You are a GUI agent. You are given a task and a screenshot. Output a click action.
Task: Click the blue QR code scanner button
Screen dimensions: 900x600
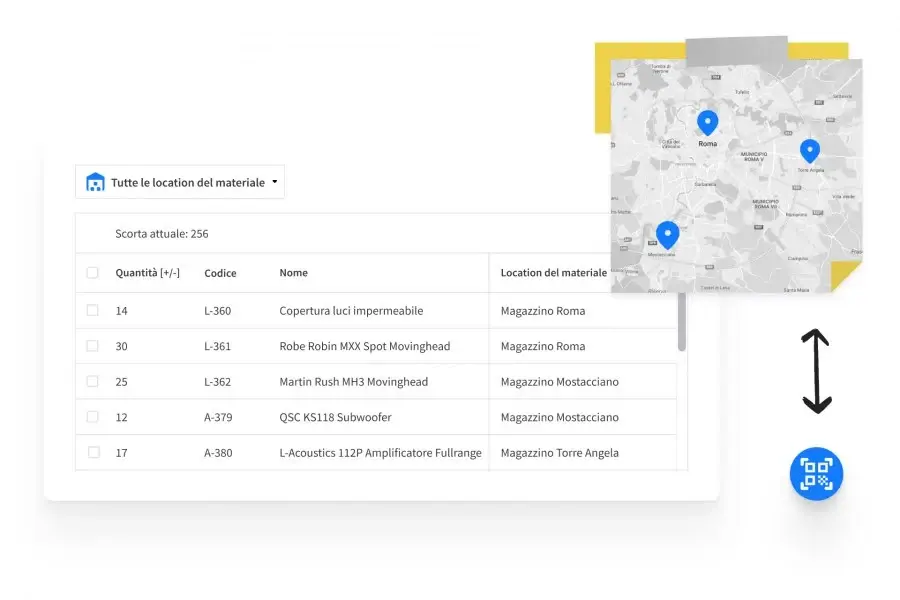816,474
